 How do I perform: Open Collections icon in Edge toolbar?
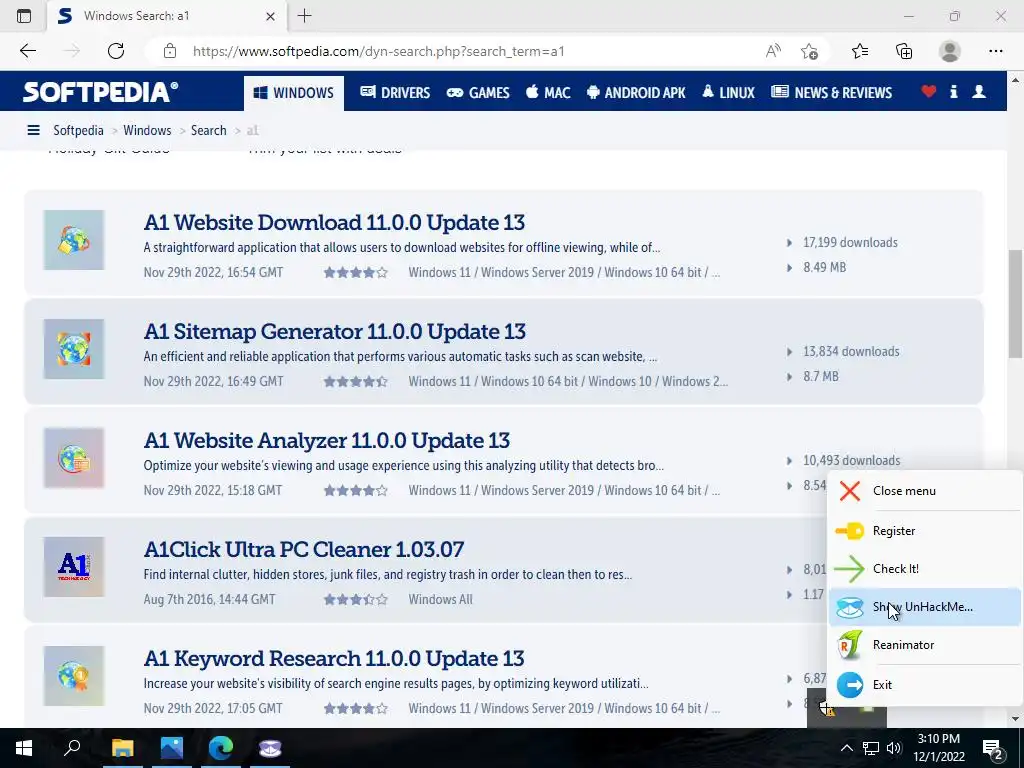[x=904, y=51]
